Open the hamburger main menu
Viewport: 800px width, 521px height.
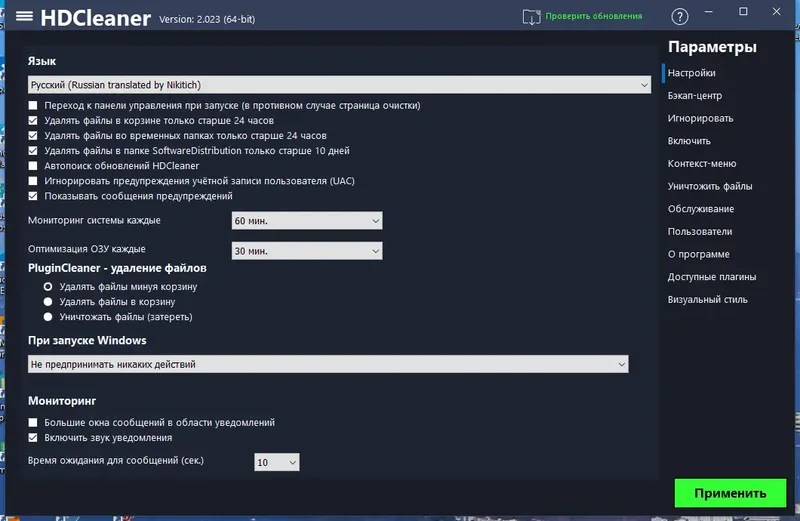point(24,17)
